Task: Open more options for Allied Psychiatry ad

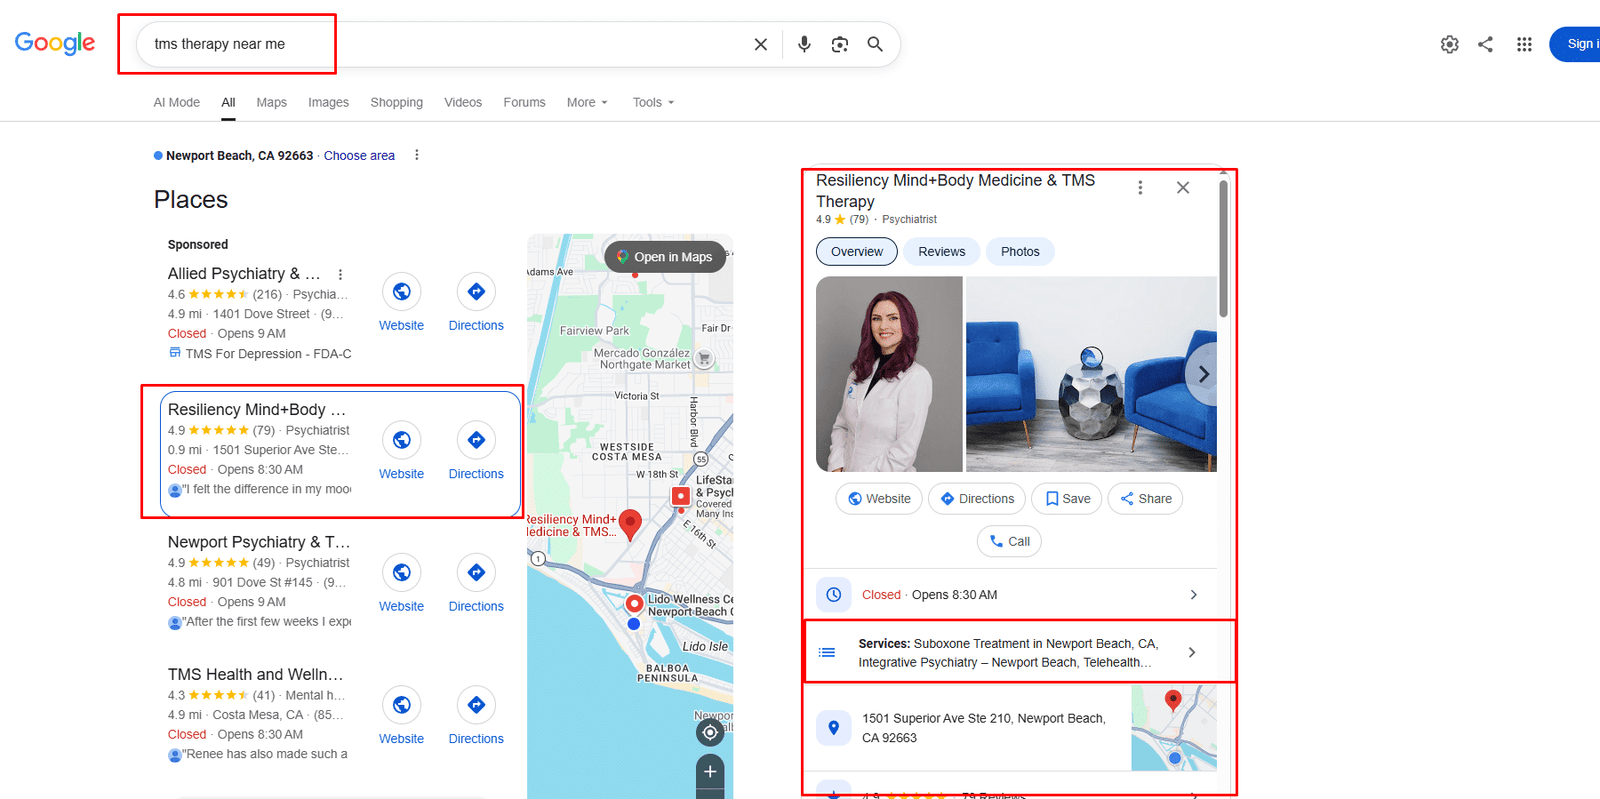Action: tap(340, 274)
